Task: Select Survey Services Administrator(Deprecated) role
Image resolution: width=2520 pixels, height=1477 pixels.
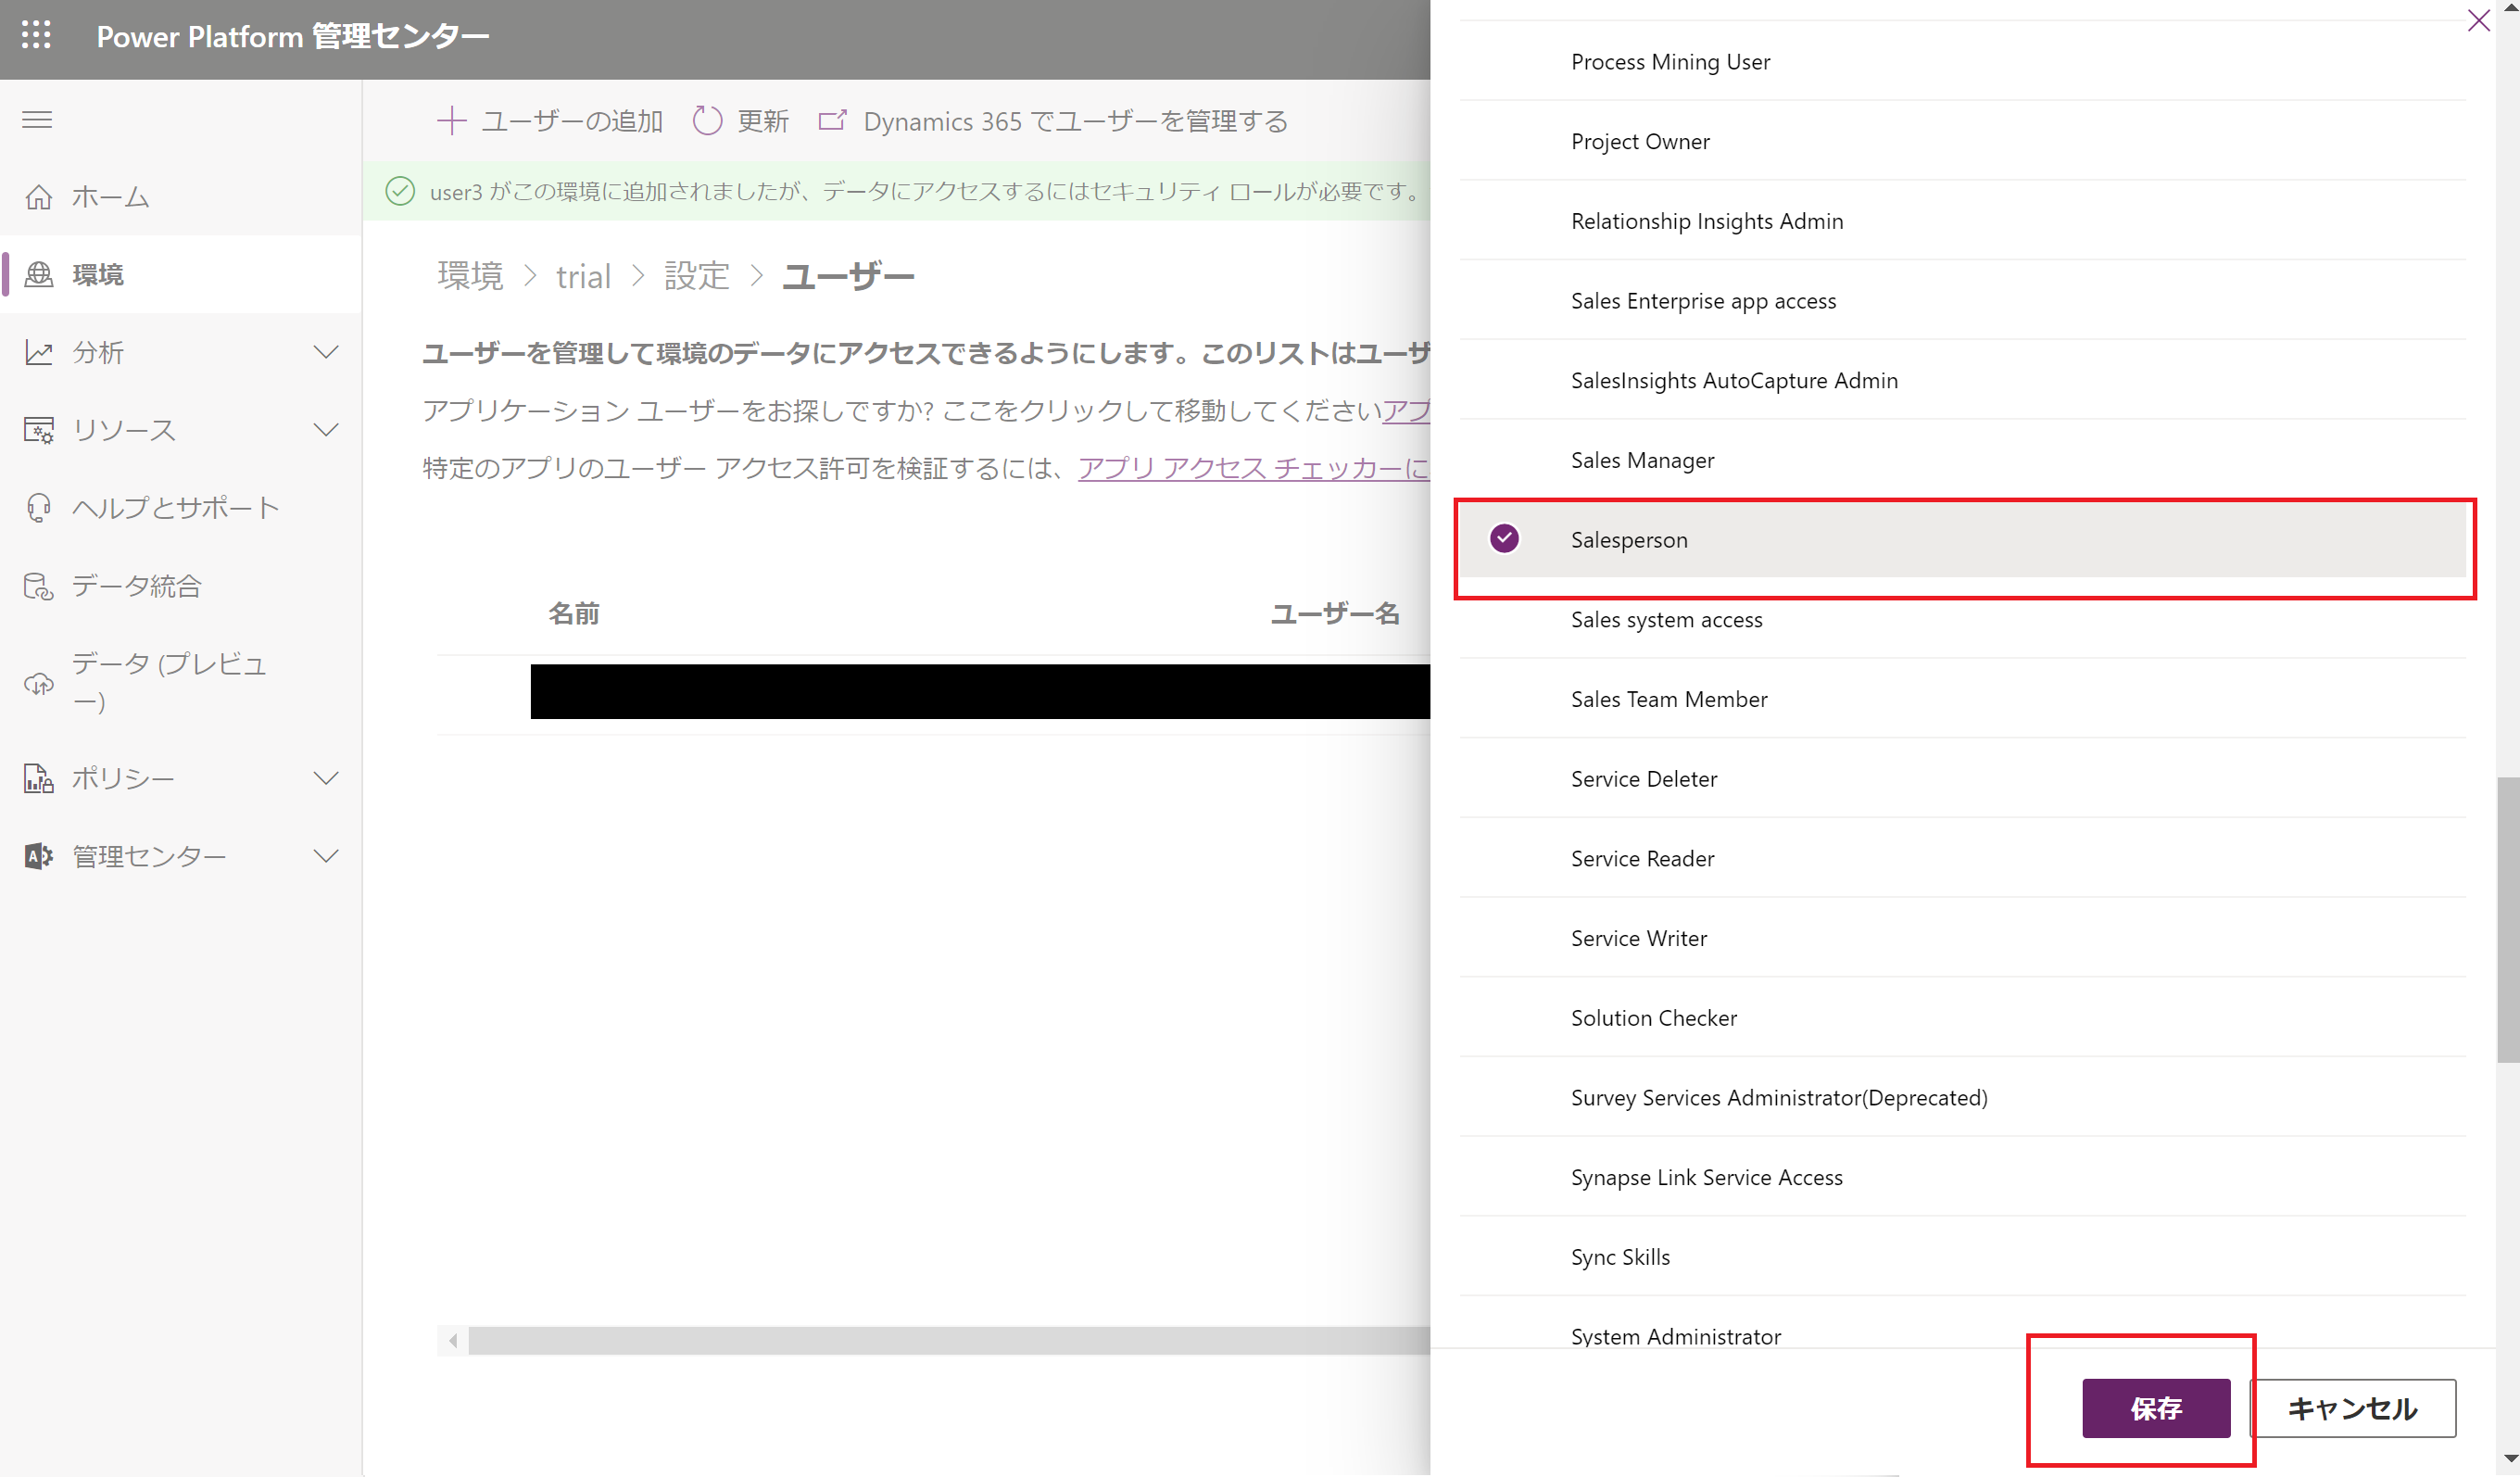Action: [1962, 1098]
